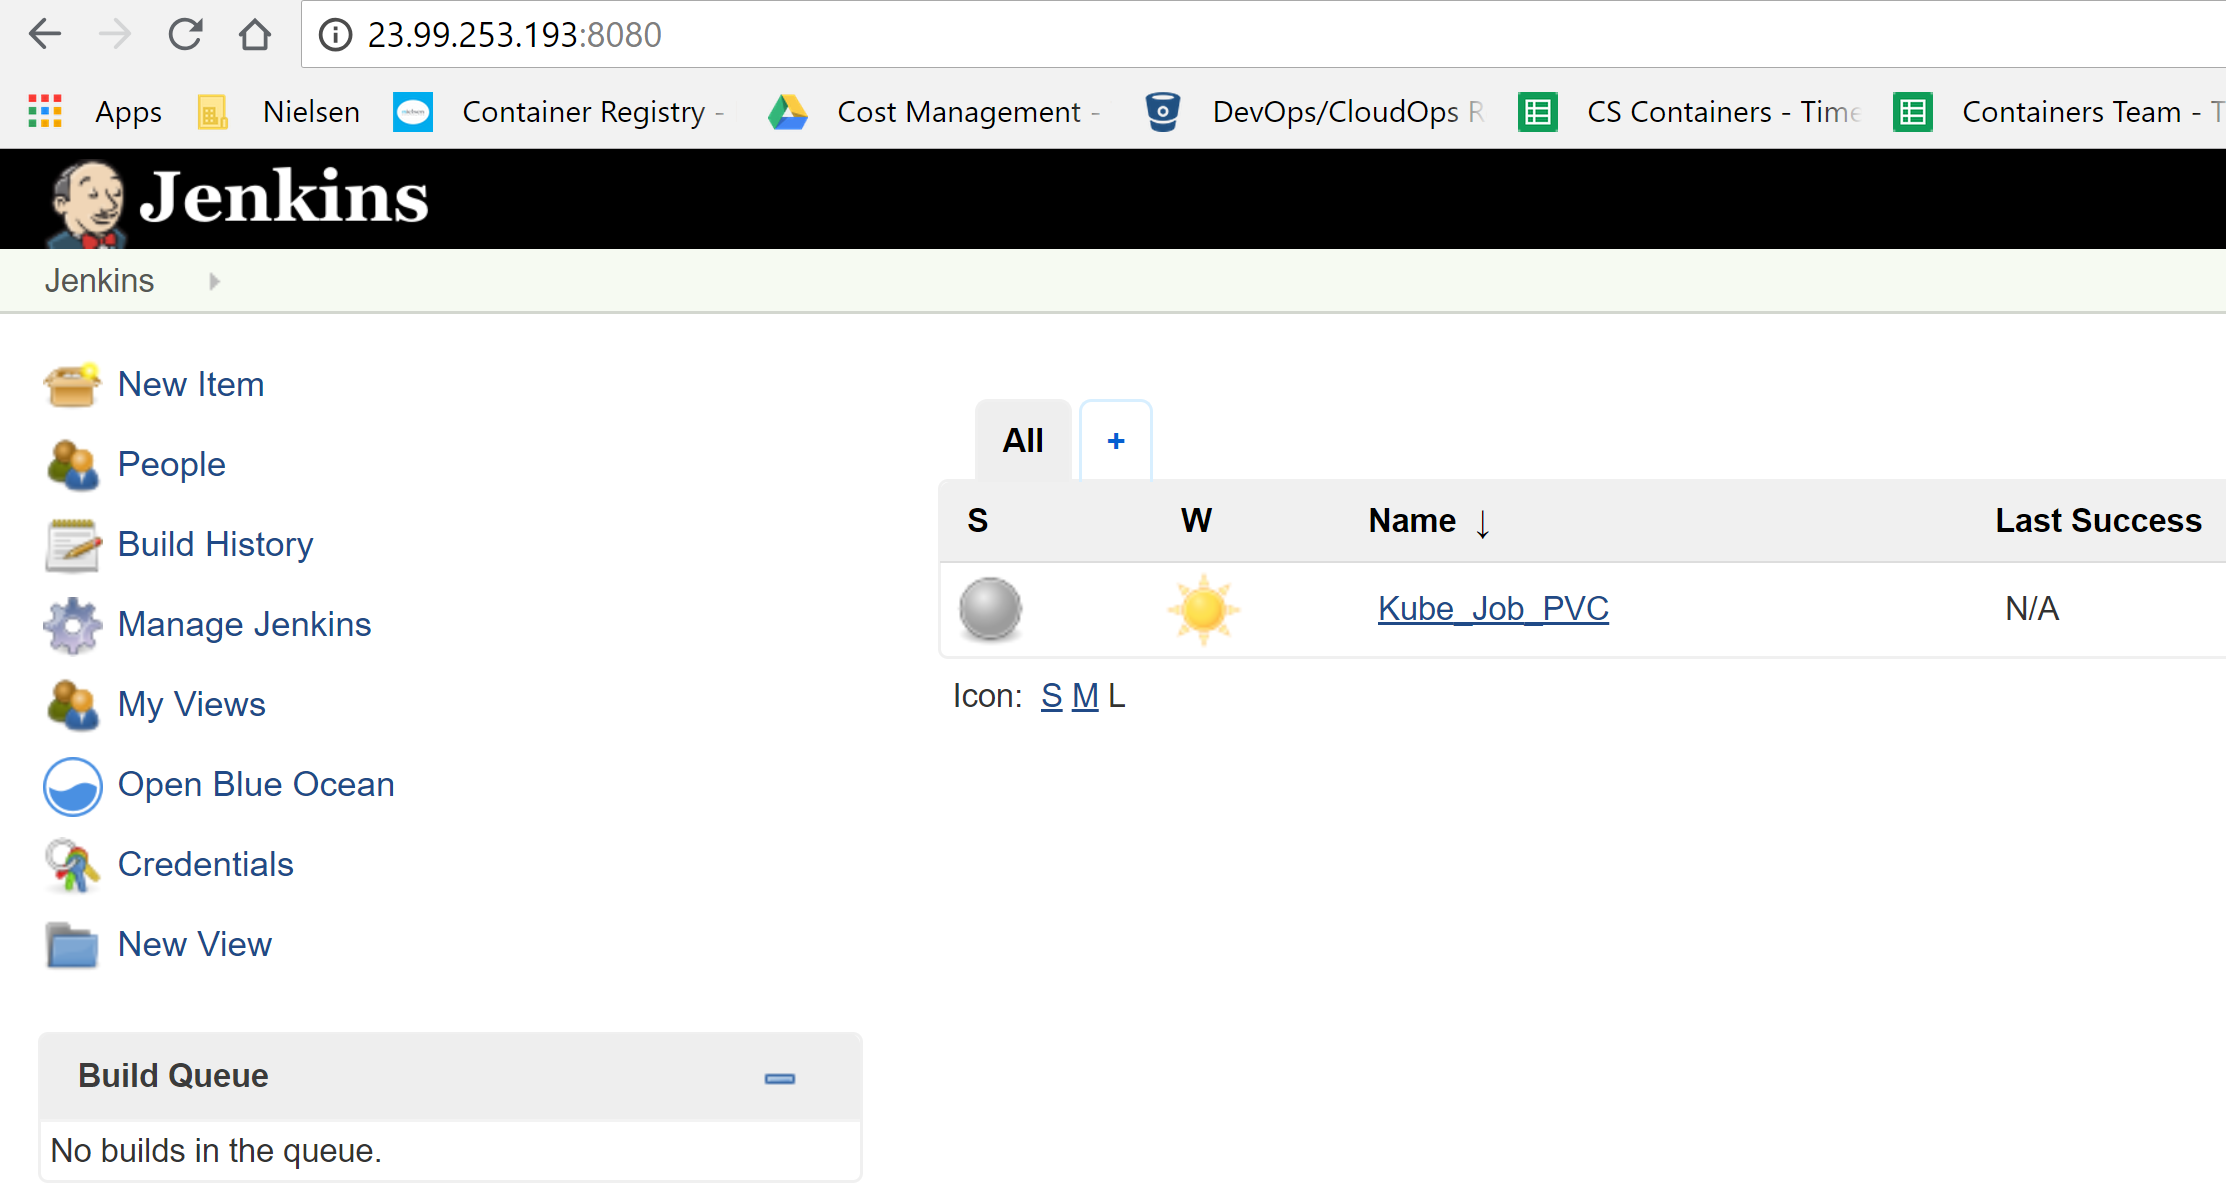Click the Manage Jenkins gear icon
The width and height of the screenshot is (2226, 1195).
point(72,625)
